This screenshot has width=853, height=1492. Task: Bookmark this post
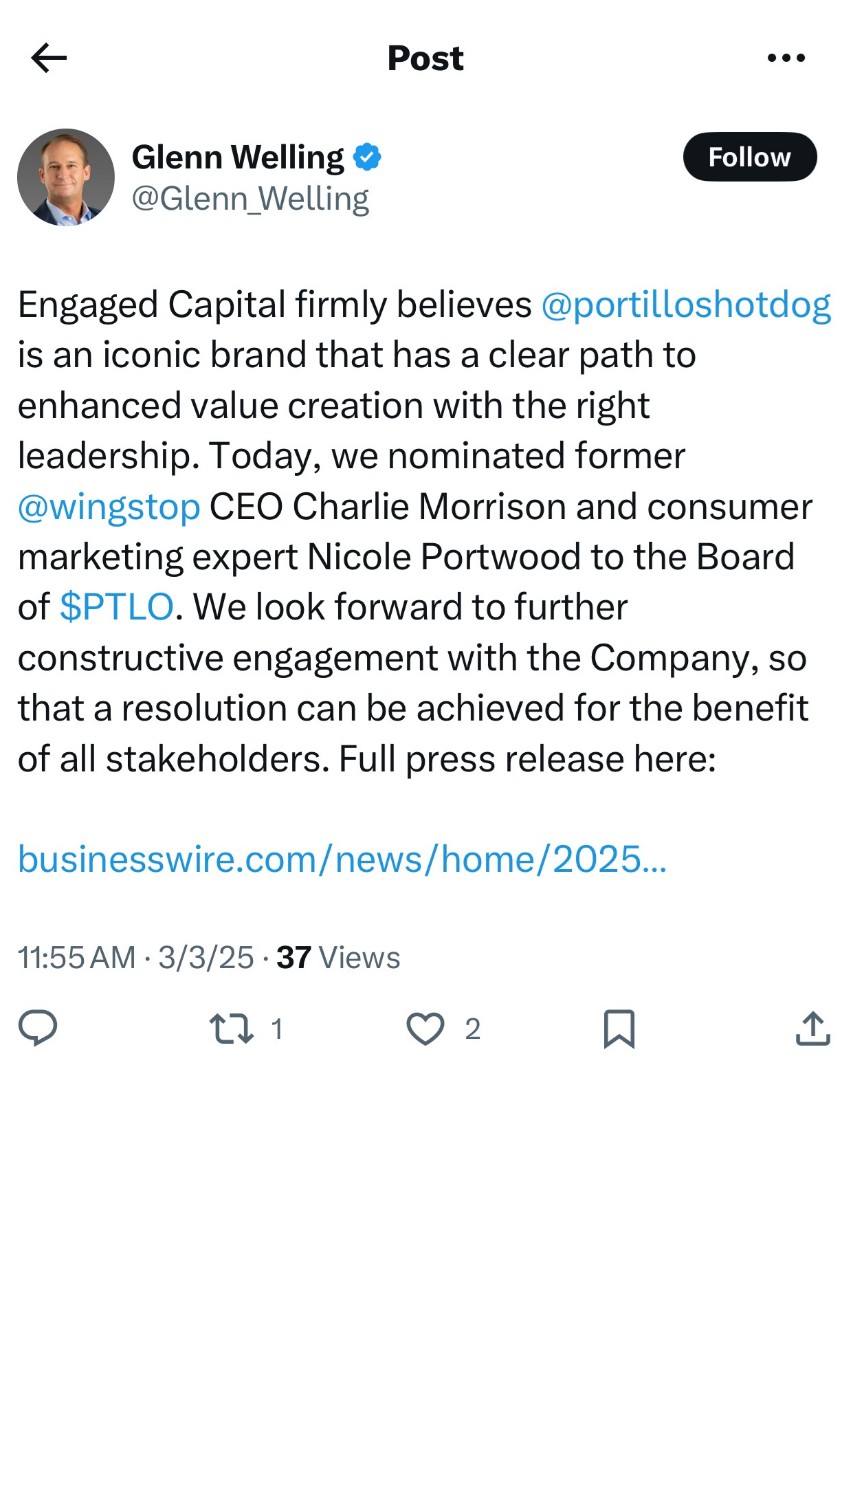pos(619,1028)
